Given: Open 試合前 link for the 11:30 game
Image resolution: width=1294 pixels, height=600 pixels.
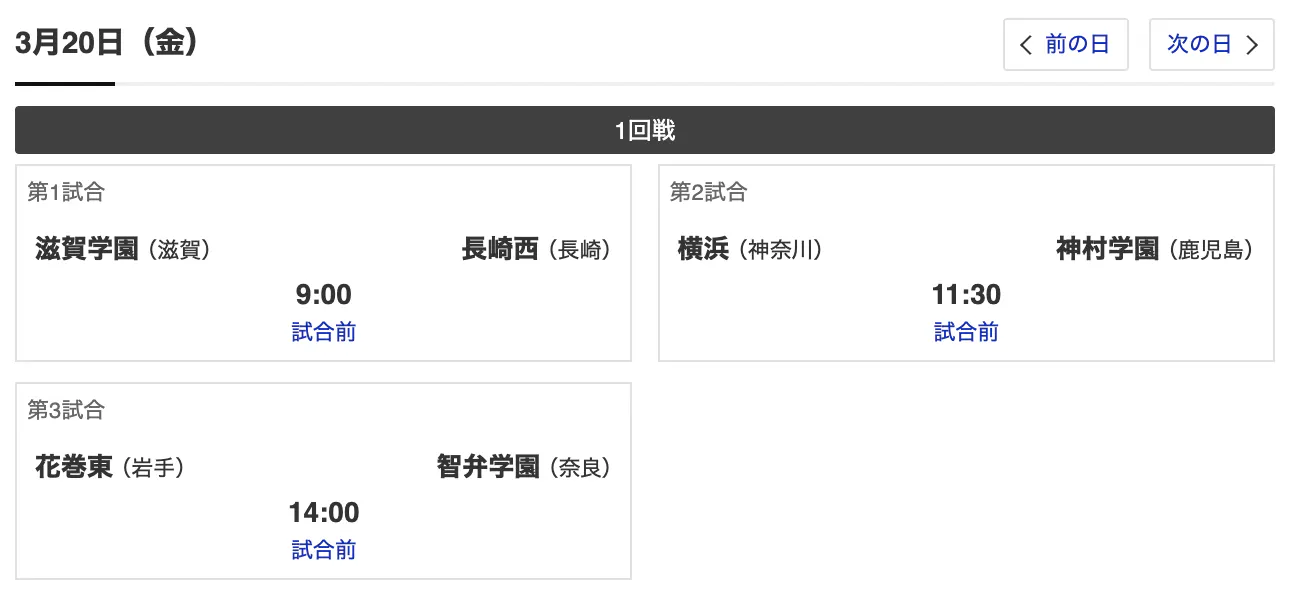Looking at the screenshot, I should point(966,332).
